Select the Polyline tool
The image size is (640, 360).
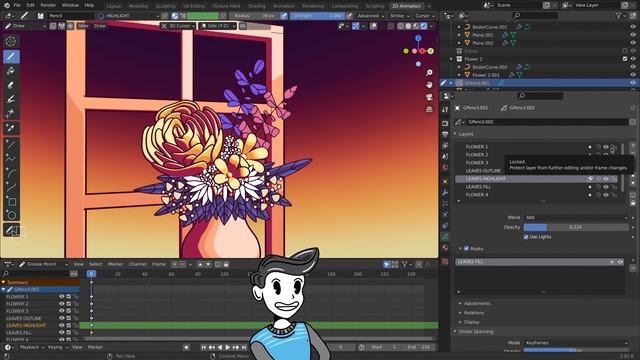[x=11, y=159]
